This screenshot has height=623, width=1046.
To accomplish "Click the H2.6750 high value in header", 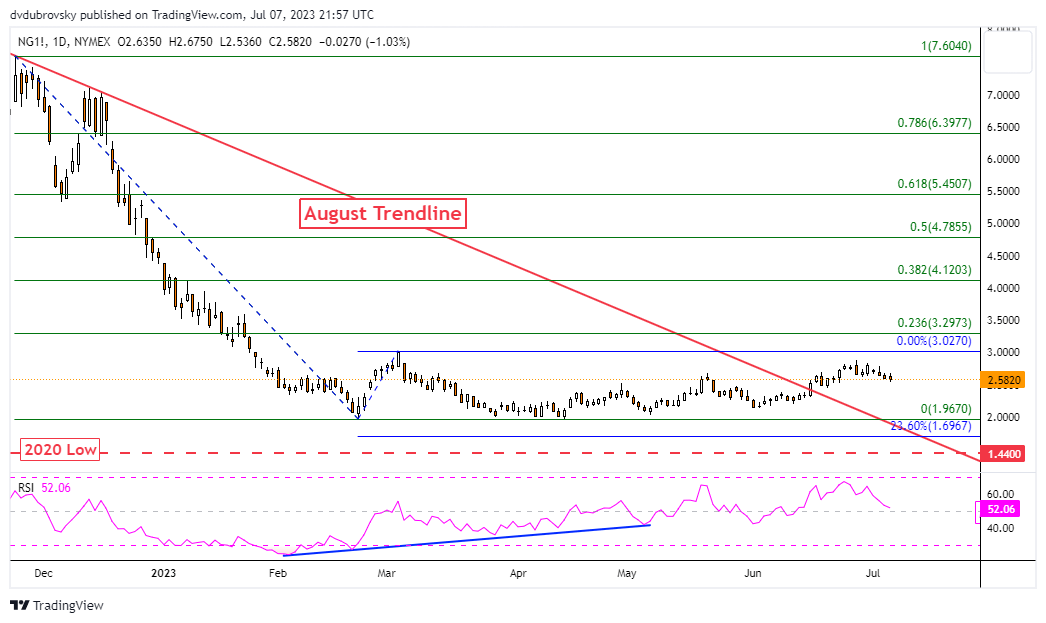I will point(191,42).
